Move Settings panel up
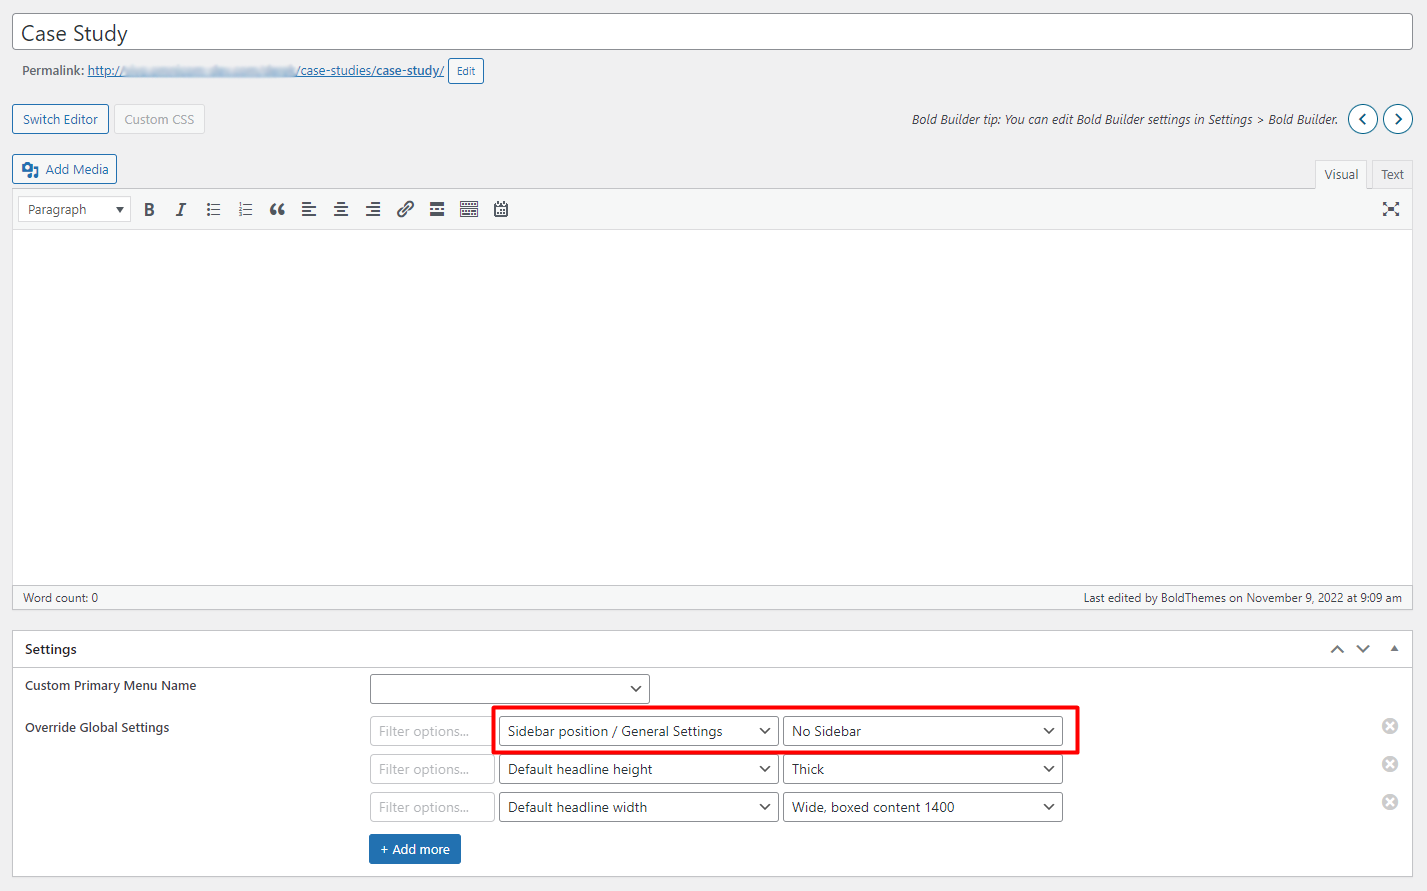1427x891 pixels. click(x=1337, y=649)
